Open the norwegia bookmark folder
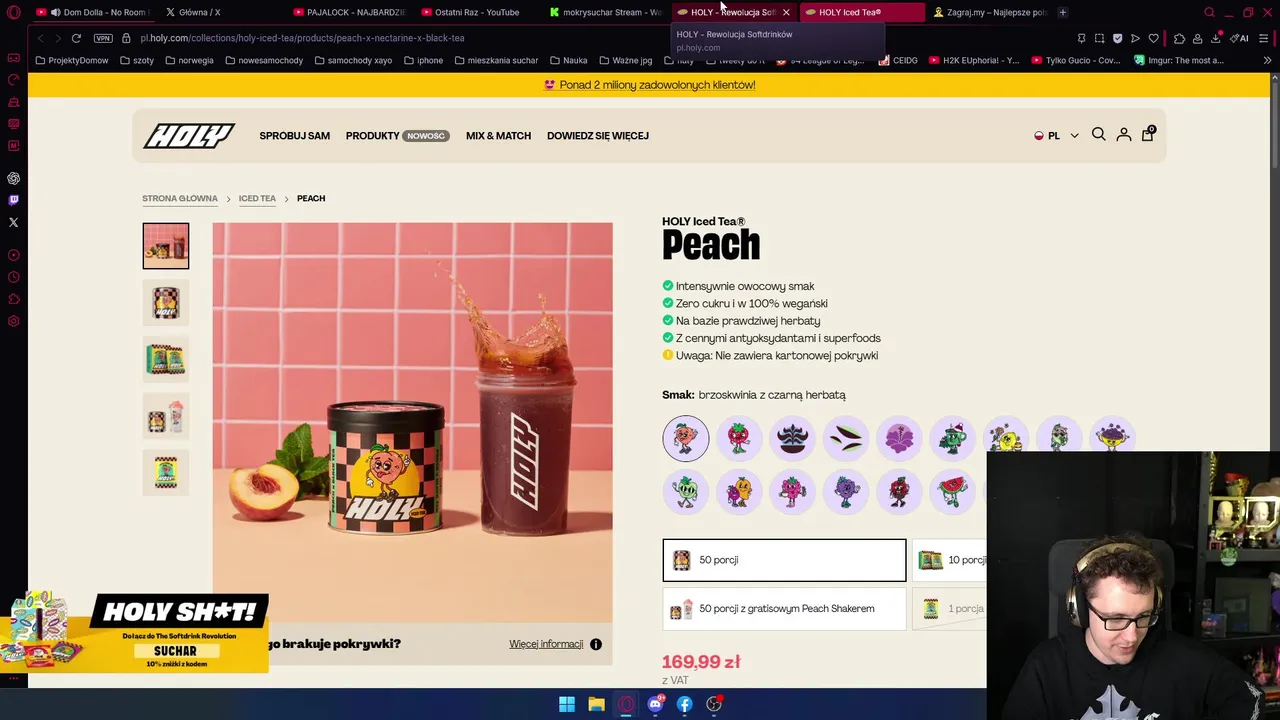The height and width of the screenshot is (720, 1280). tap(189, 60)
